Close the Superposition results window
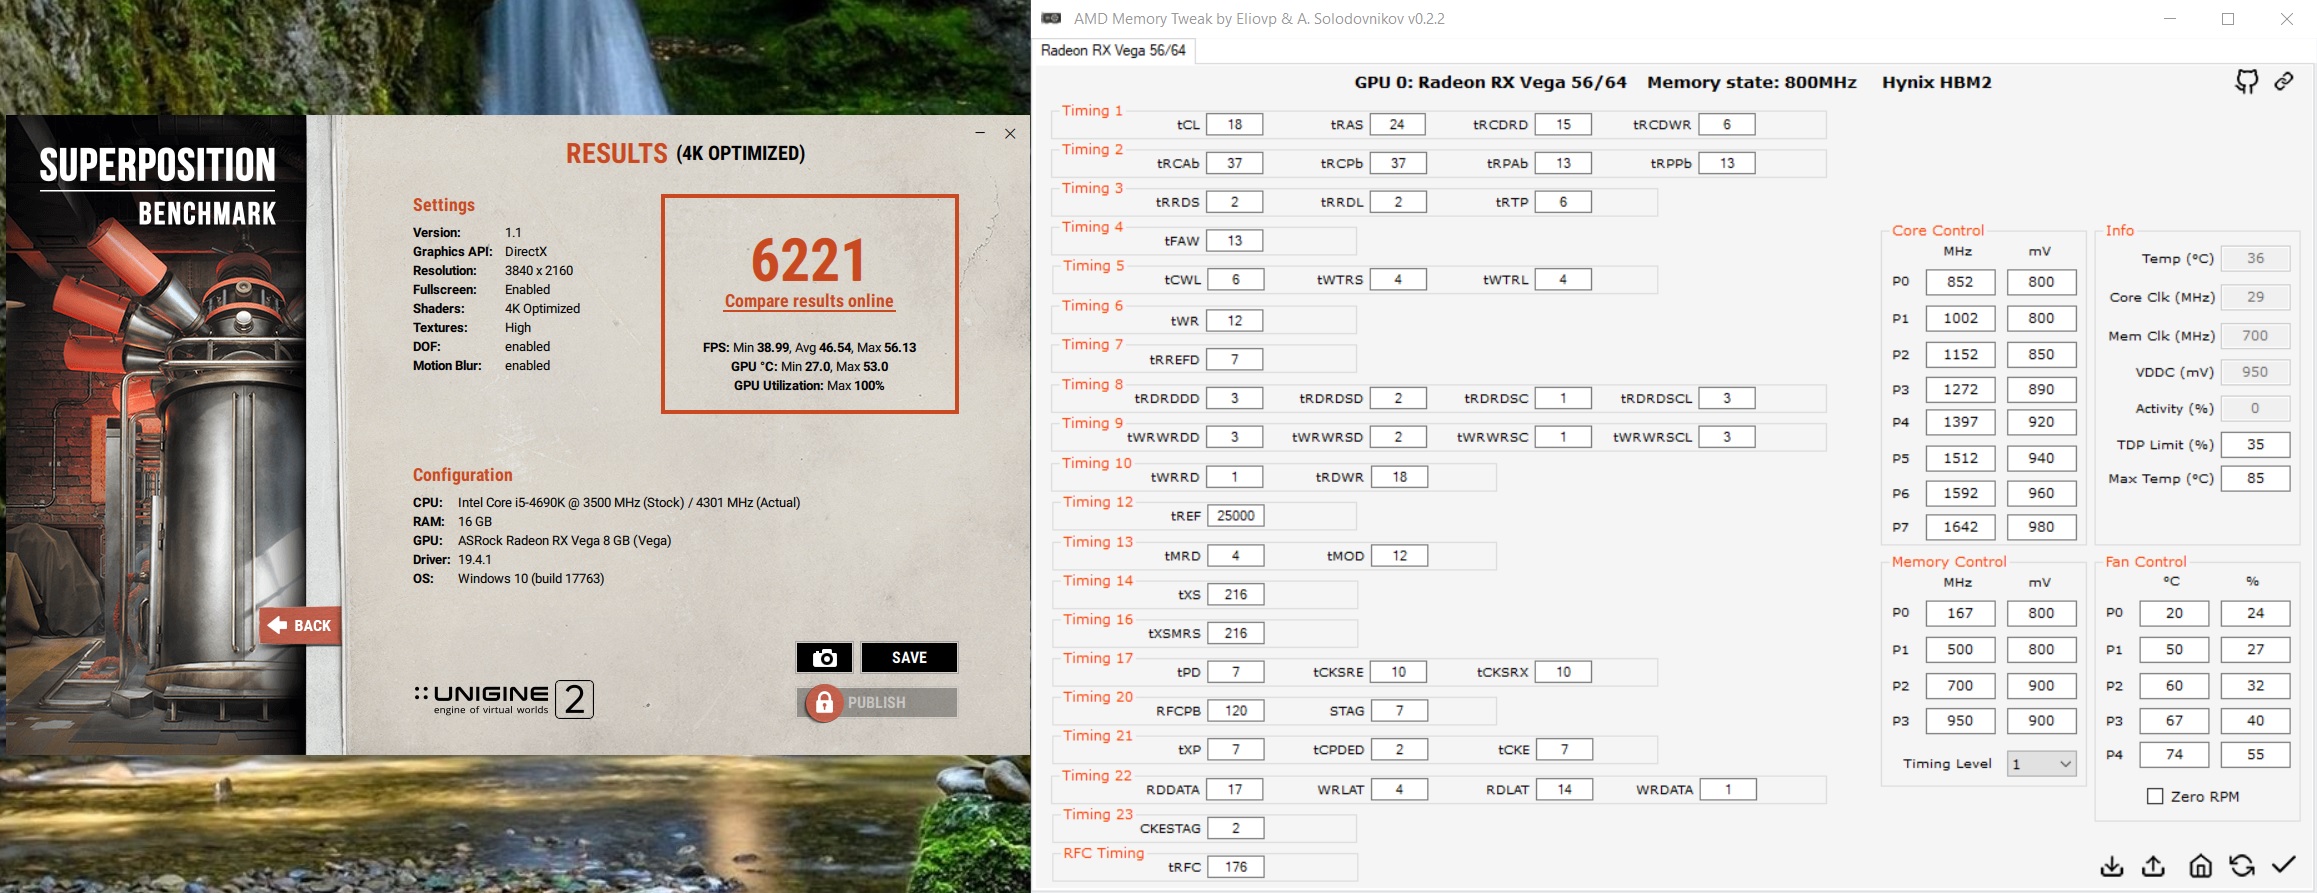The height and width of the screenshot is (893, 2317). (x=1010, y=133)
